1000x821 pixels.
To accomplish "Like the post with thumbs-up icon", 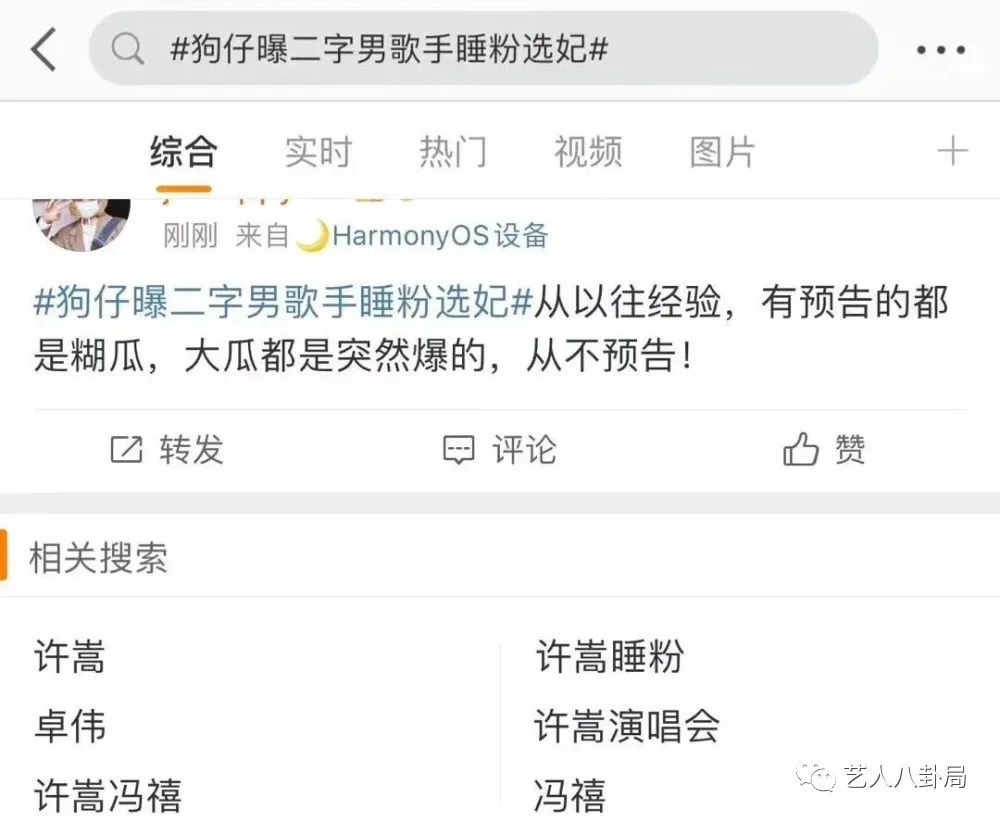I will 800,448.
